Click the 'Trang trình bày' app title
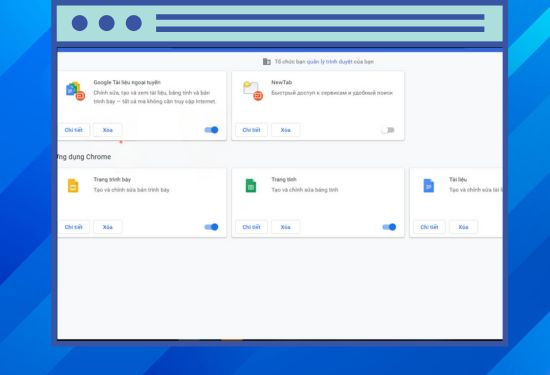Image resolution: width=550 pixels, height=375 pixels. point(112,179)
